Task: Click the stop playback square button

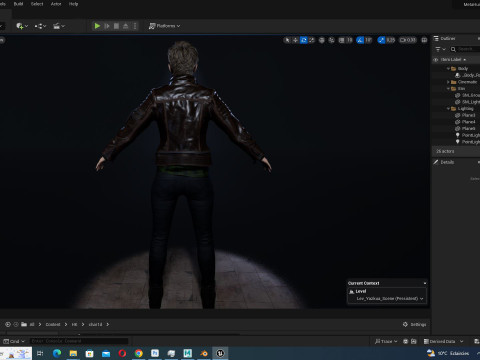Action: [x=116, y=26]
